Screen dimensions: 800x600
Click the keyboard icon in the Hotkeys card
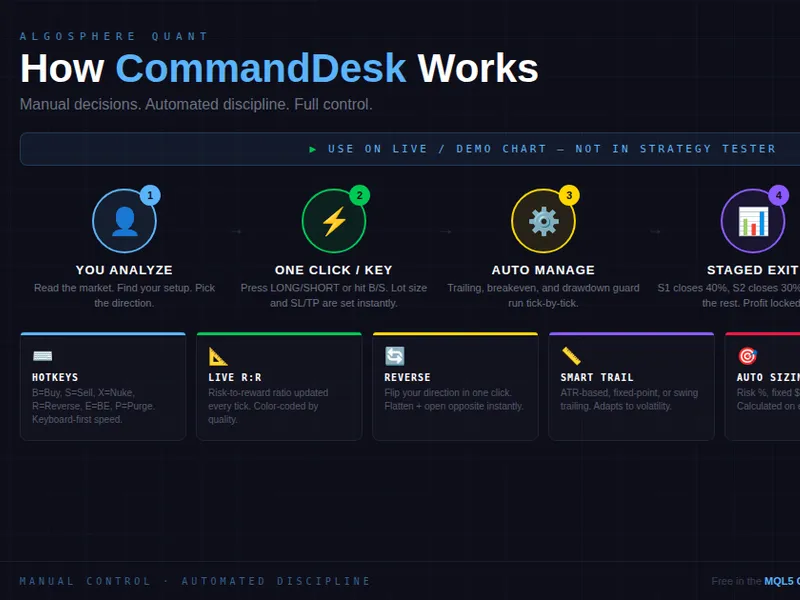42,356
